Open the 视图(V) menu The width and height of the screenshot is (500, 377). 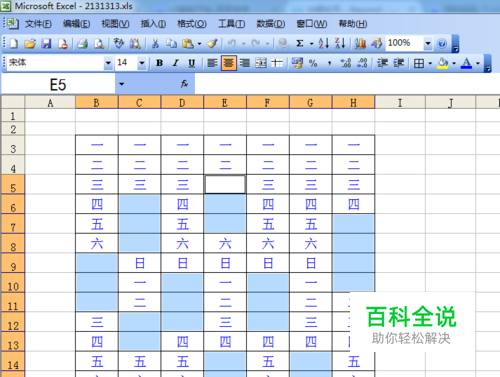115,24
